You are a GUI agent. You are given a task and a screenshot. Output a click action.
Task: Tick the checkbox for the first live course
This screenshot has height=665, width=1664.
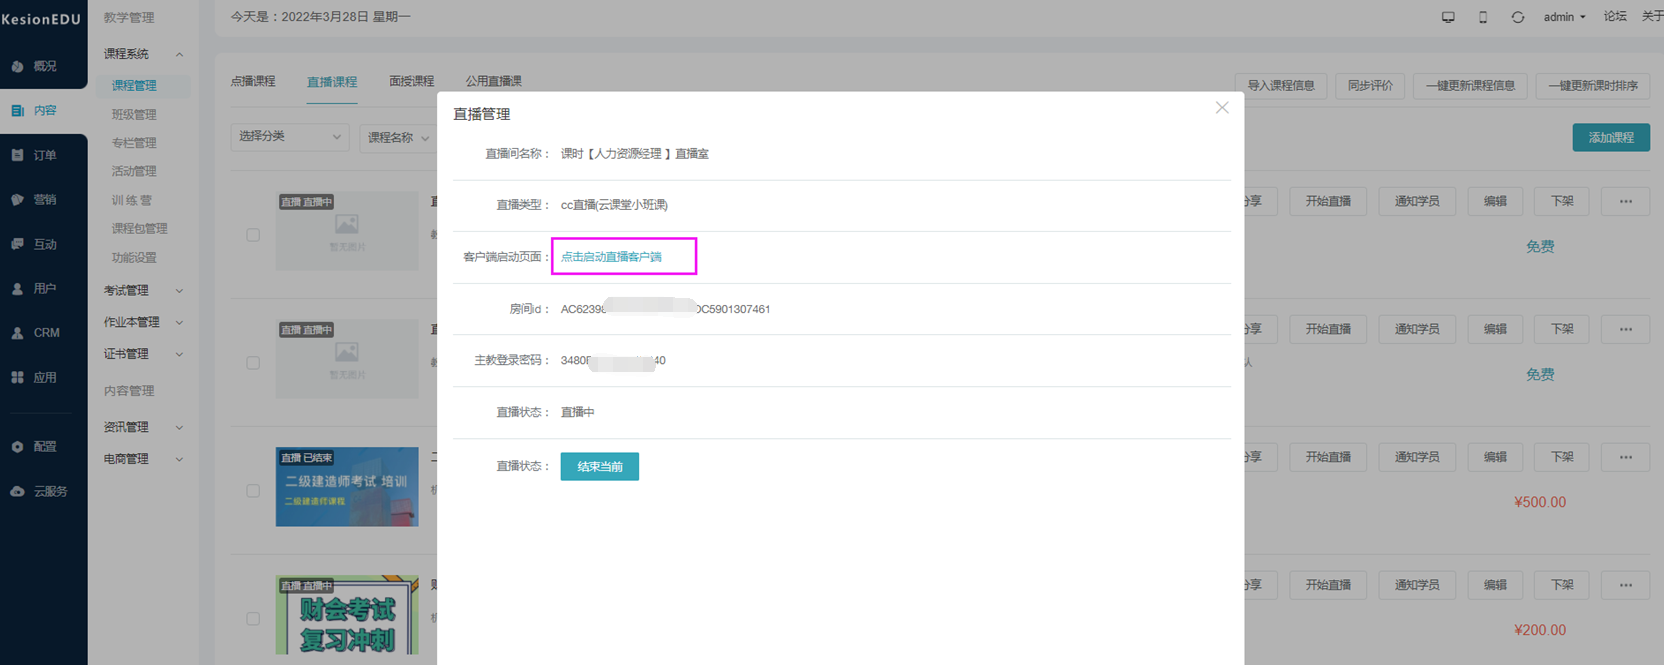[253, 235]
